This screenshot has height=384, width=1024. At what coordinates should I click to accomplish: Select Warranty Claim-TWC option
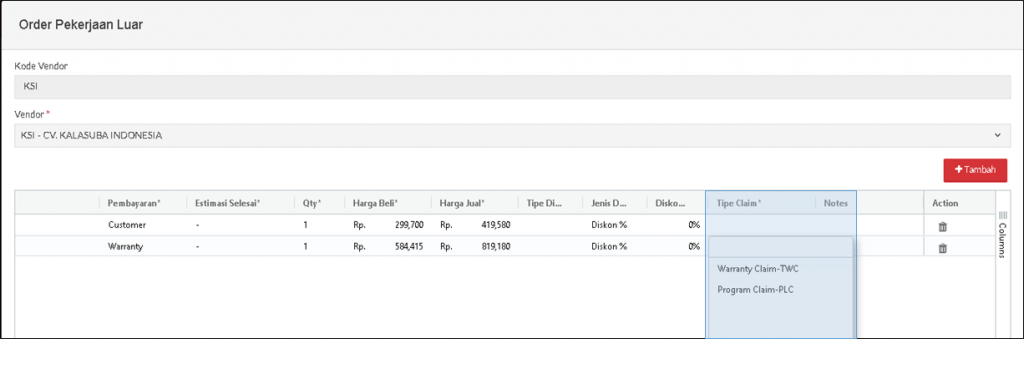coord(758,268)
